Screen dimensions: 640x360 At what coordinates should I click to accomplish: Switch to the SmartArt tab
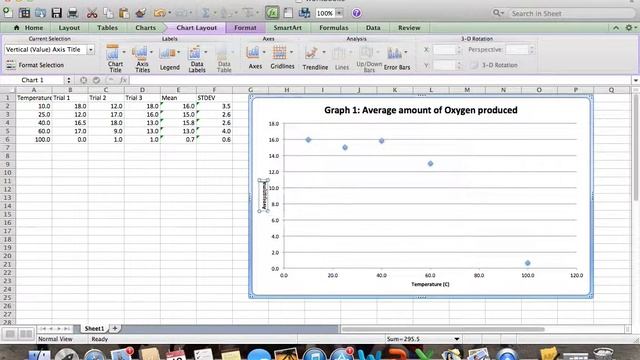tap(287, 28)
